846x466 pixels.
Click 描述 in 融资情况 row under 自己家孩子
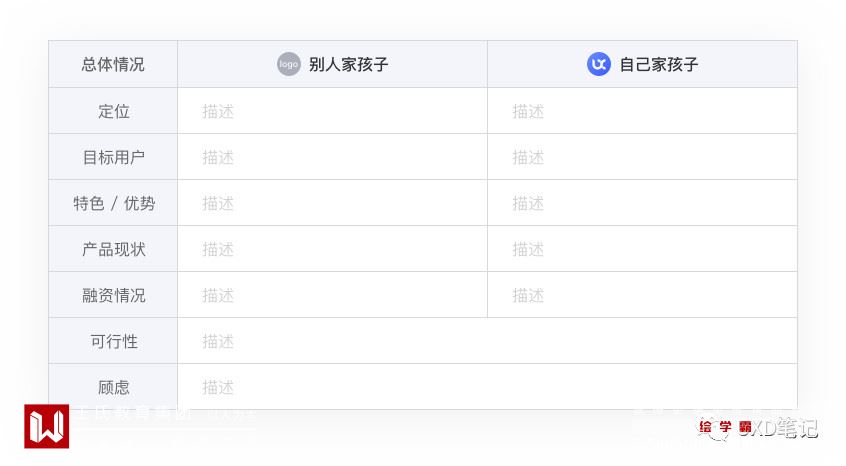coord(528,295)
